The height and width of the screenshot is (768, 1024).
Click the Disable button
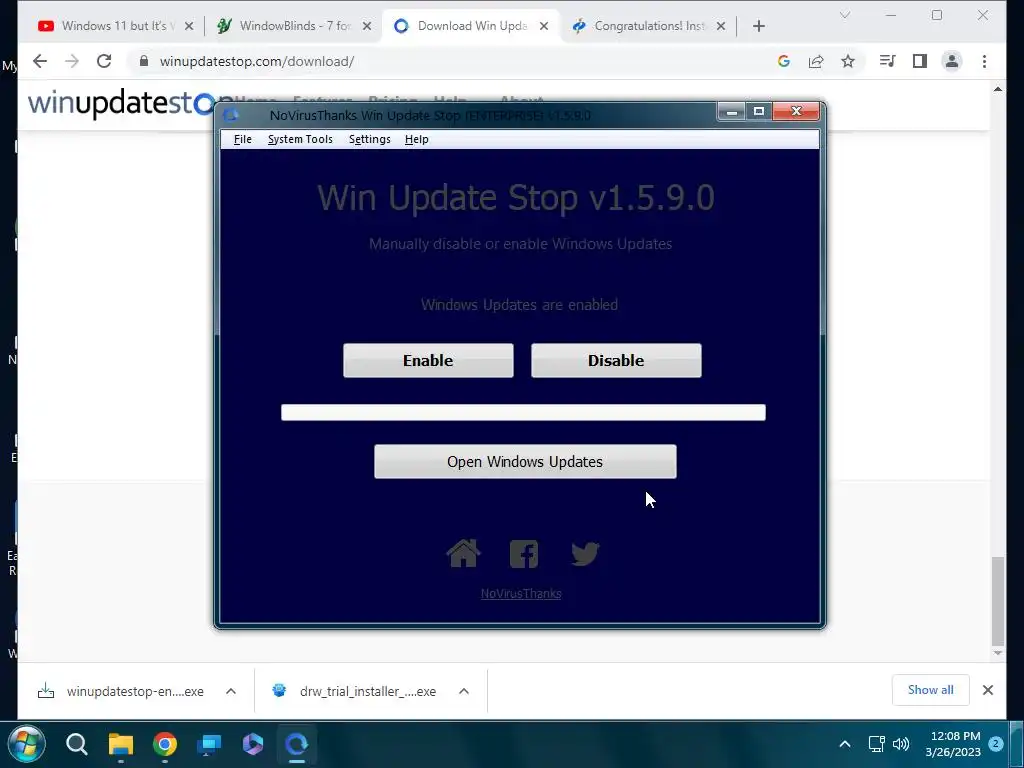click(x=616, y=360)
